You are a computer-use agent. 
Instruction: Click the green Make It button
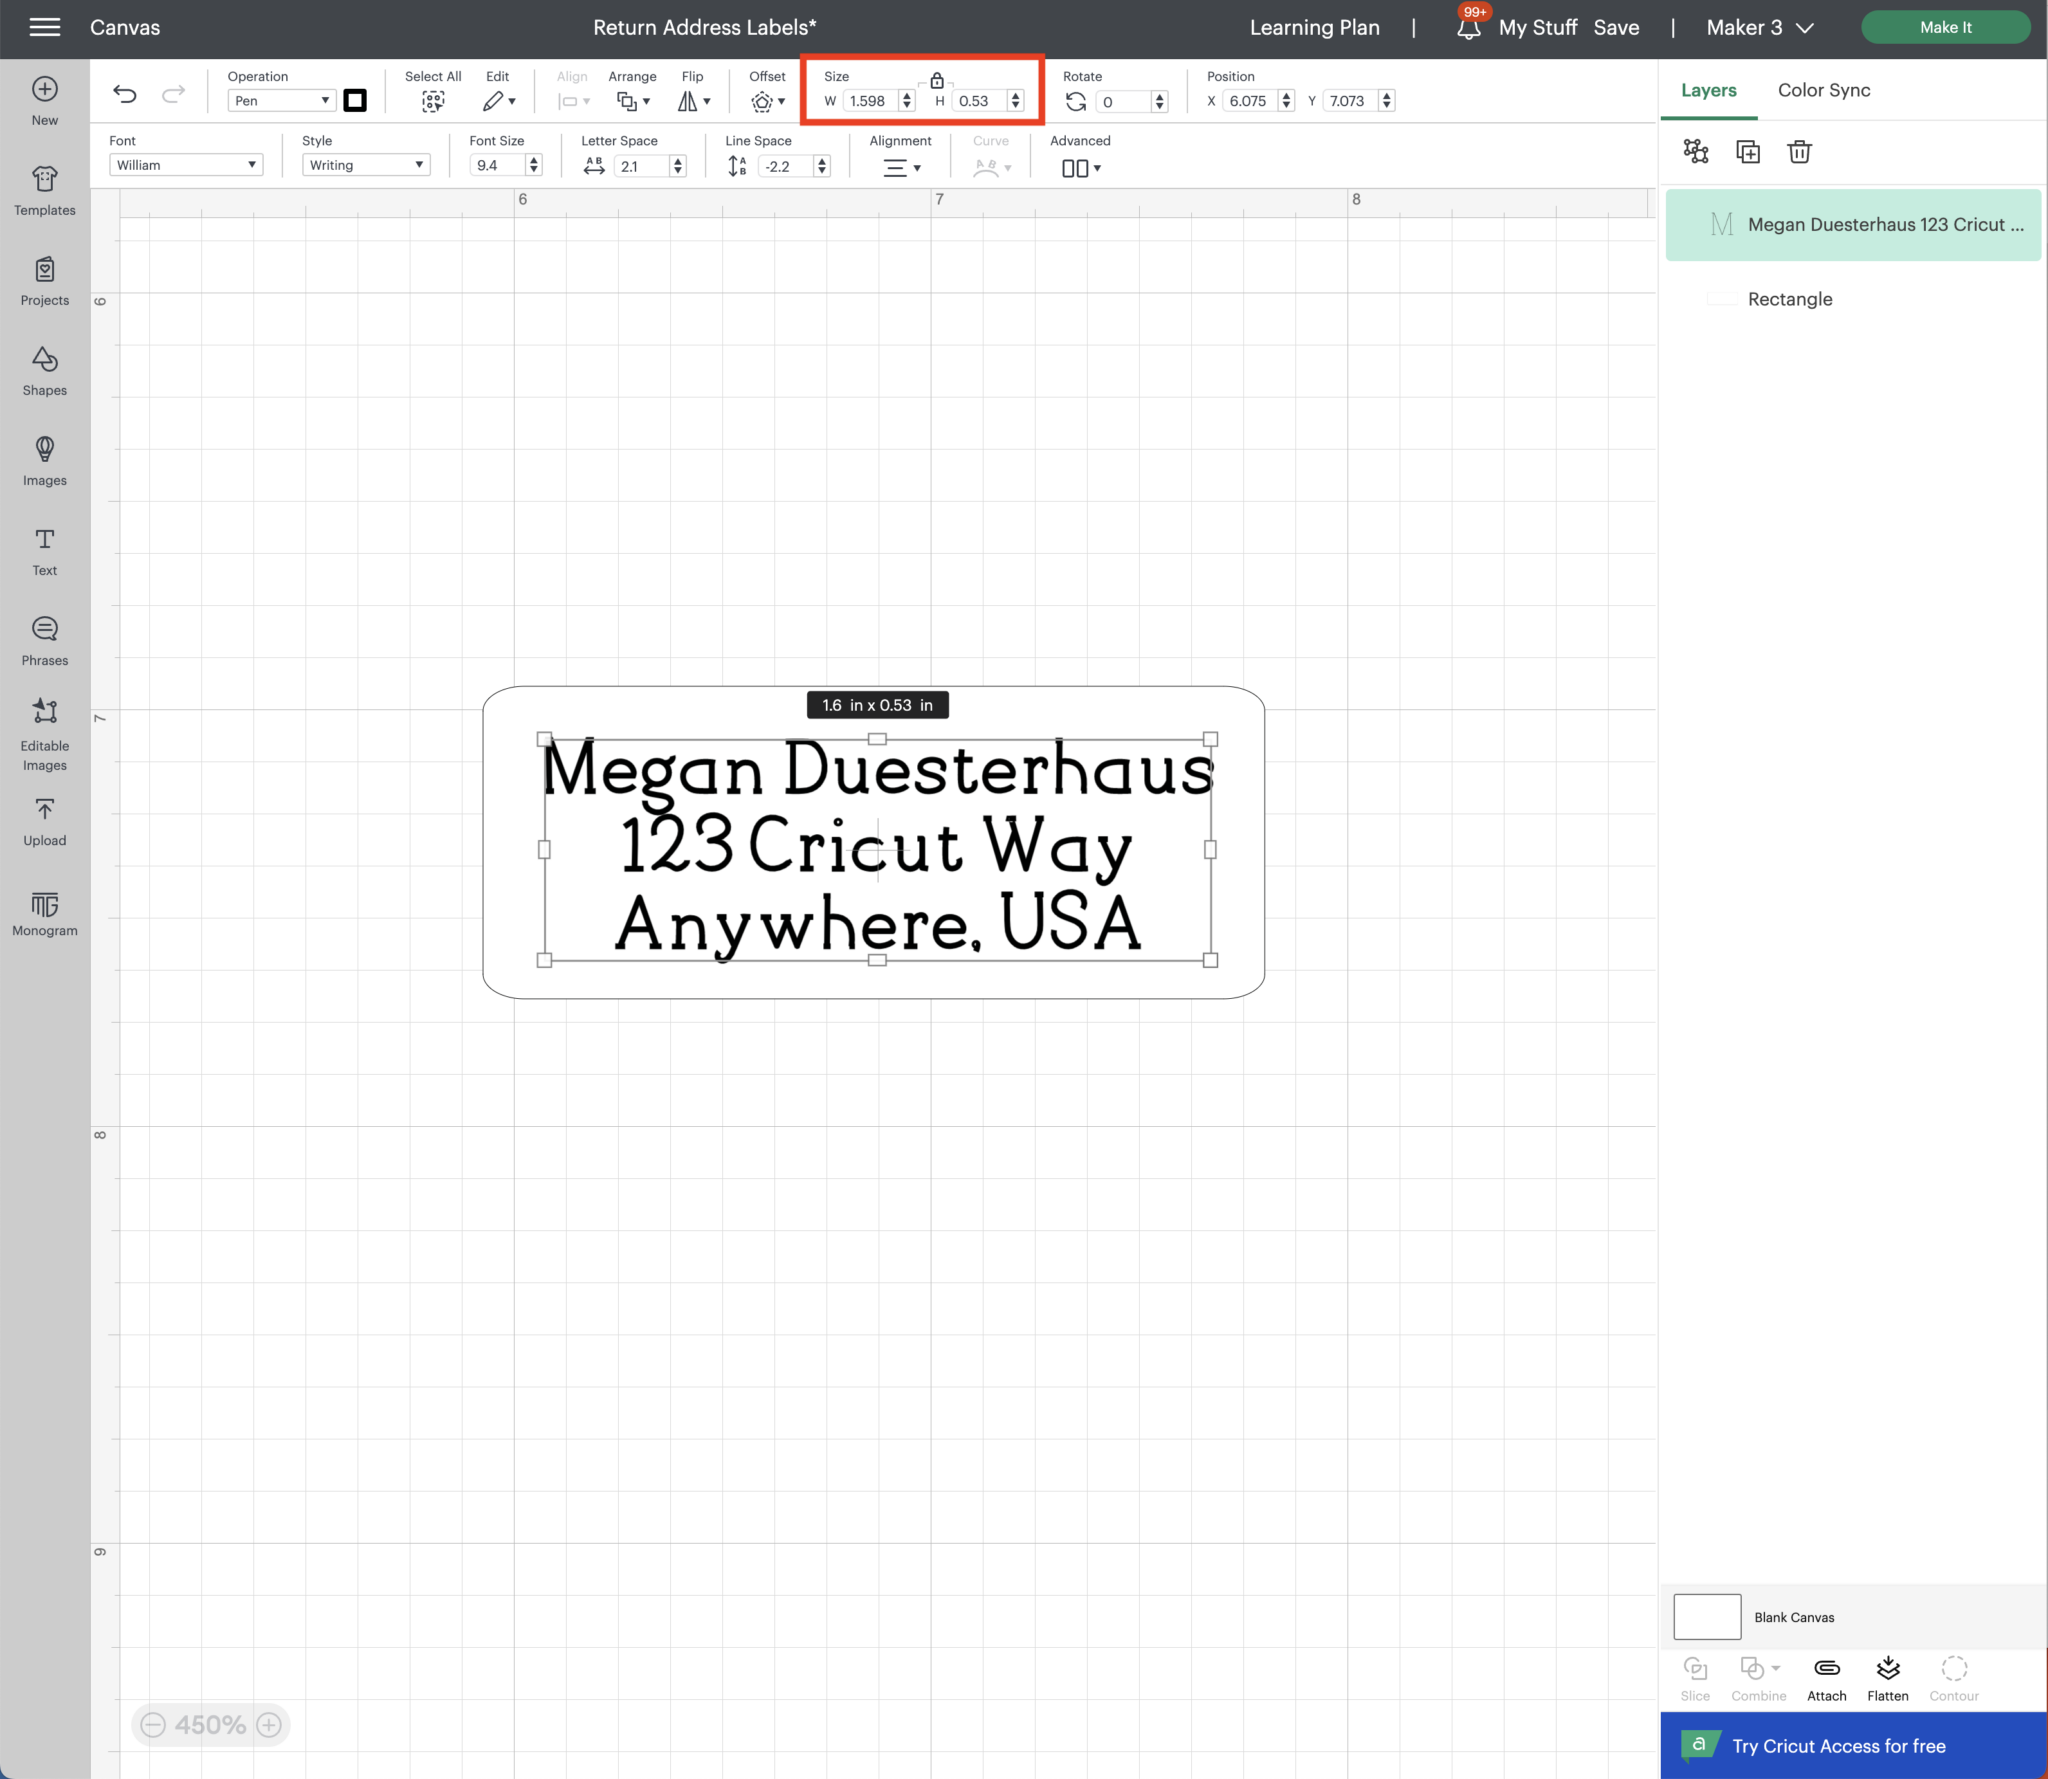(1944, 27)
